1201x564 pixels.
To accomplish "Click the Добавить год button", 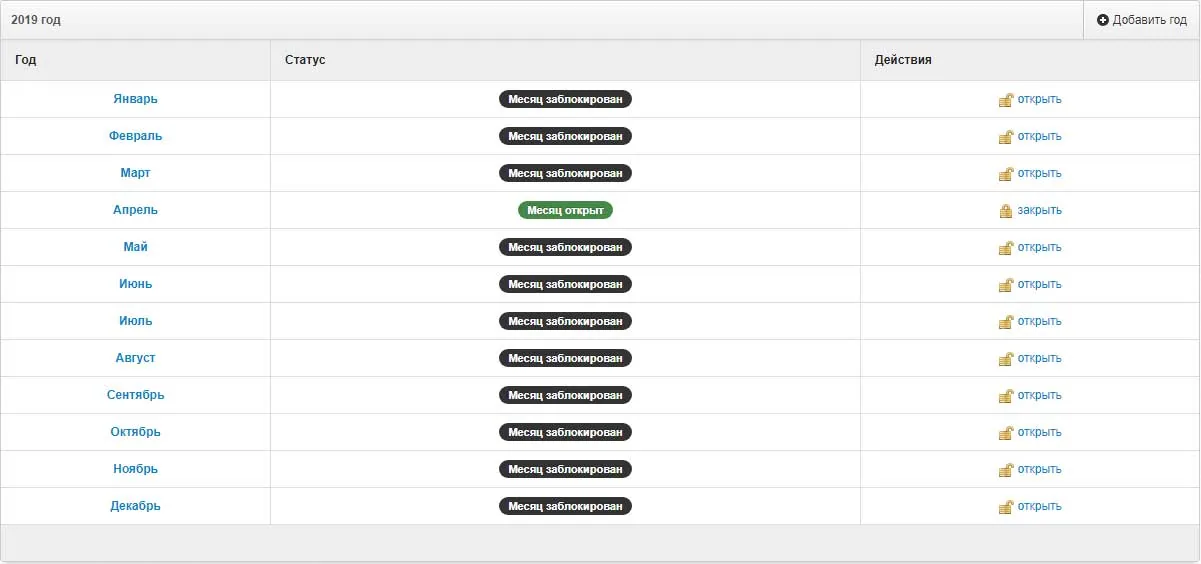I will (1142, 20).
